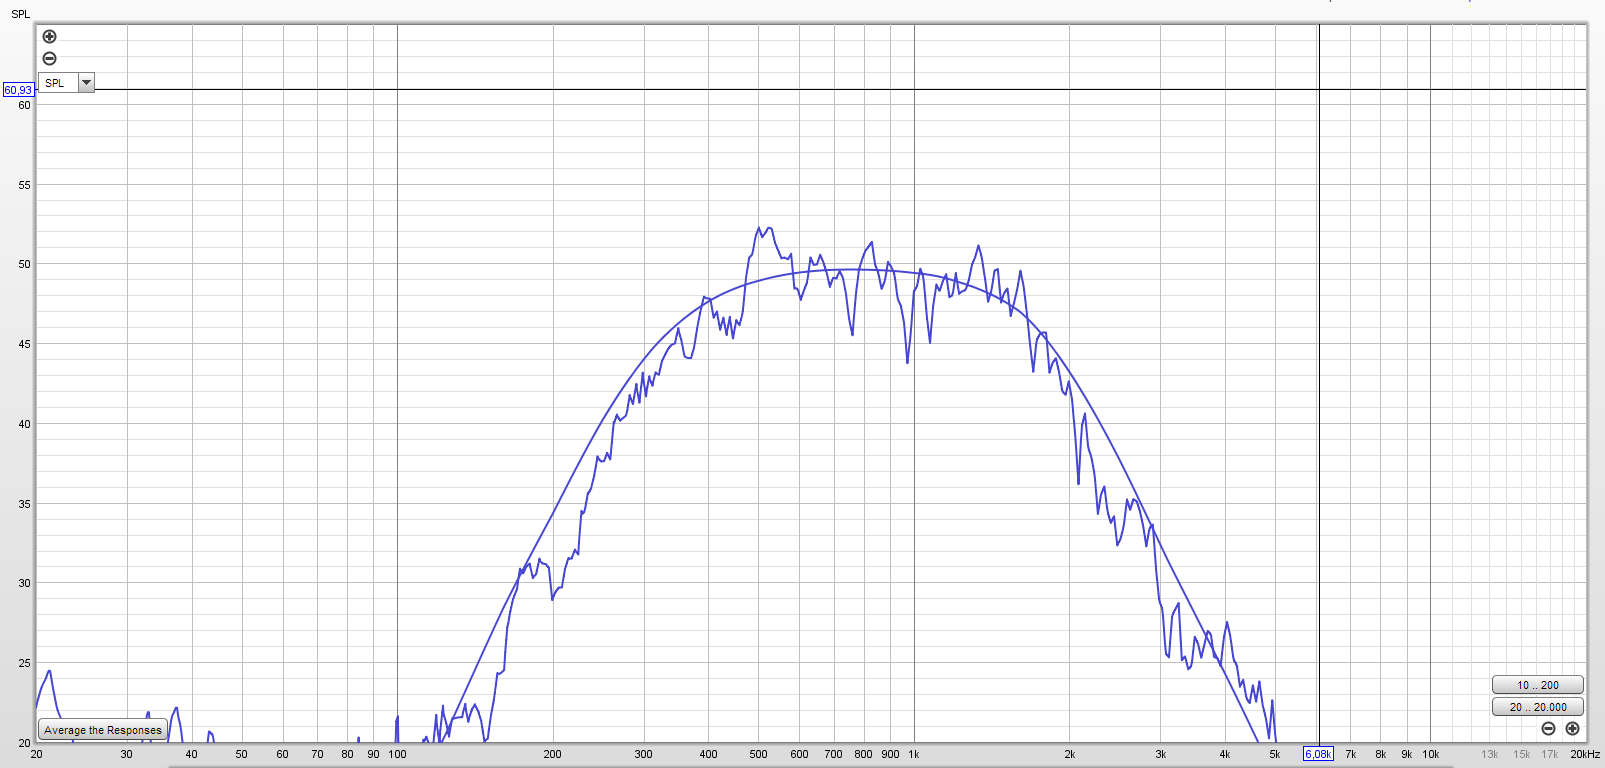
Task: Click the 5k label on the frequency axis
Action: coord(1275,754)
